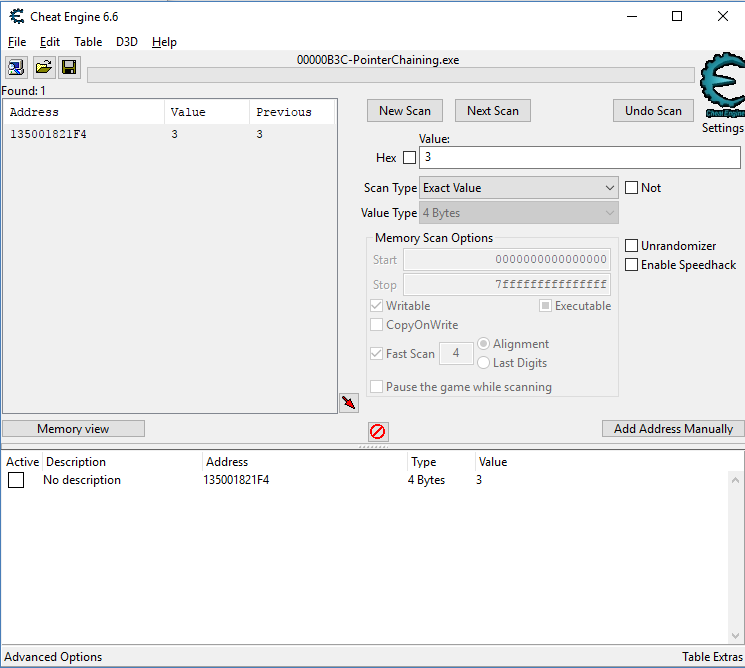Image resolution: width=745 pixels, height=668 pixels.
Task: Activate the No description address entry
Action: pyautogui.click(x=16, y=480)
